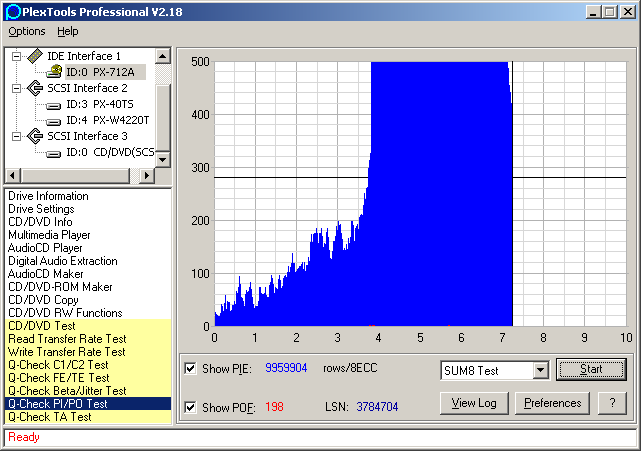Open Drive Settings
The width and height of the screenshot is (641, 451).
coord(41,209)
